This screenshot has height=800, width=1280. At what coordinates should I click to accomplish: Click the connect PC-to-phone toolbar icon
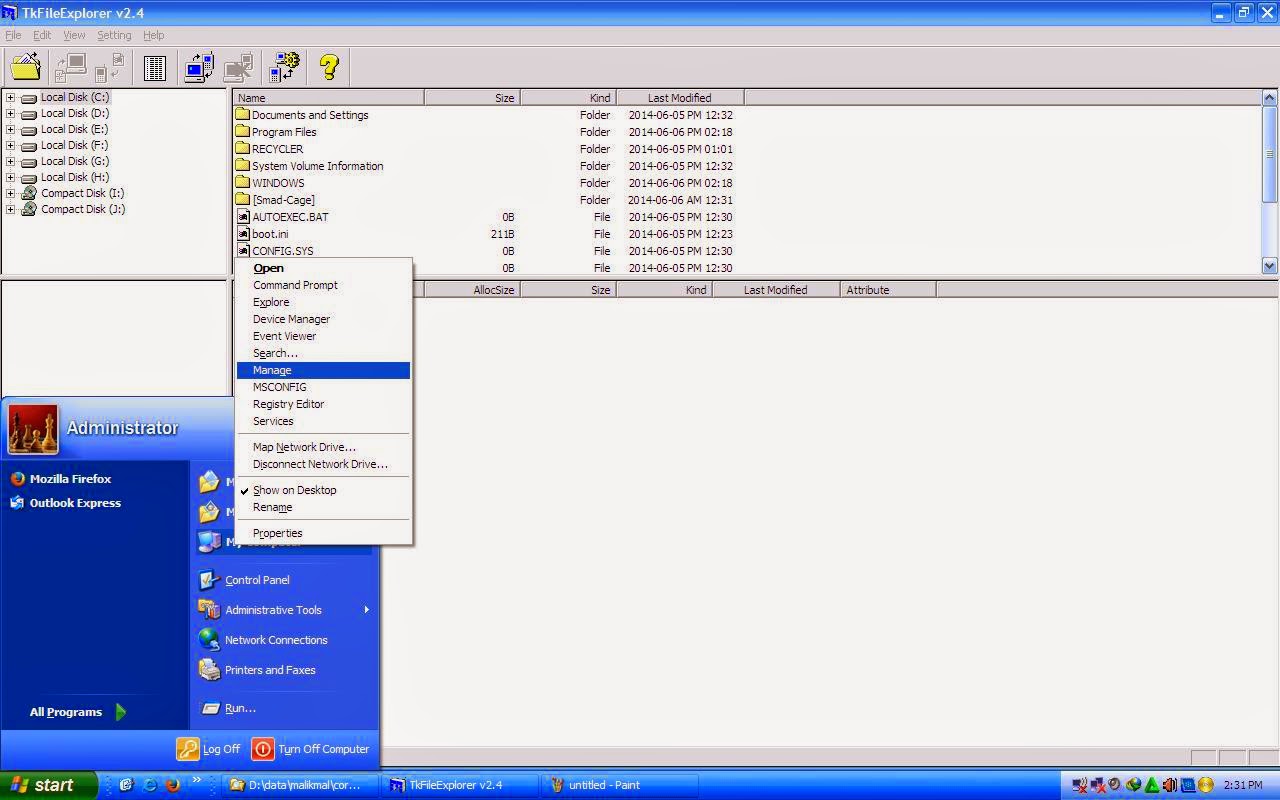[199, 67]
